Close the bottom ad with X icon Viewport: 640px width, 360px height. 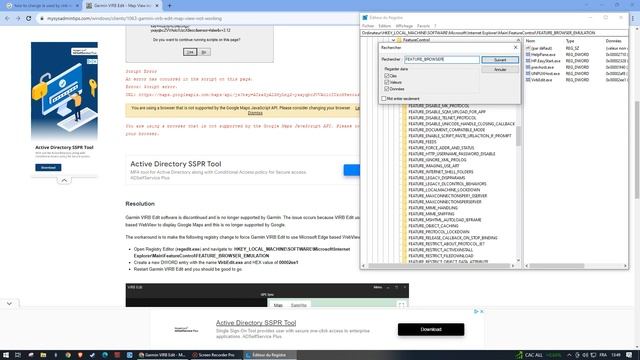[x=482, y=311]
